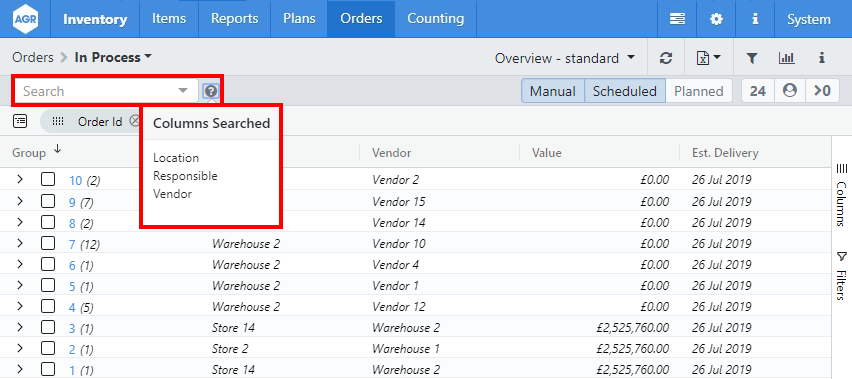
Task: Open the Items tab
Action: pos(168,19)
